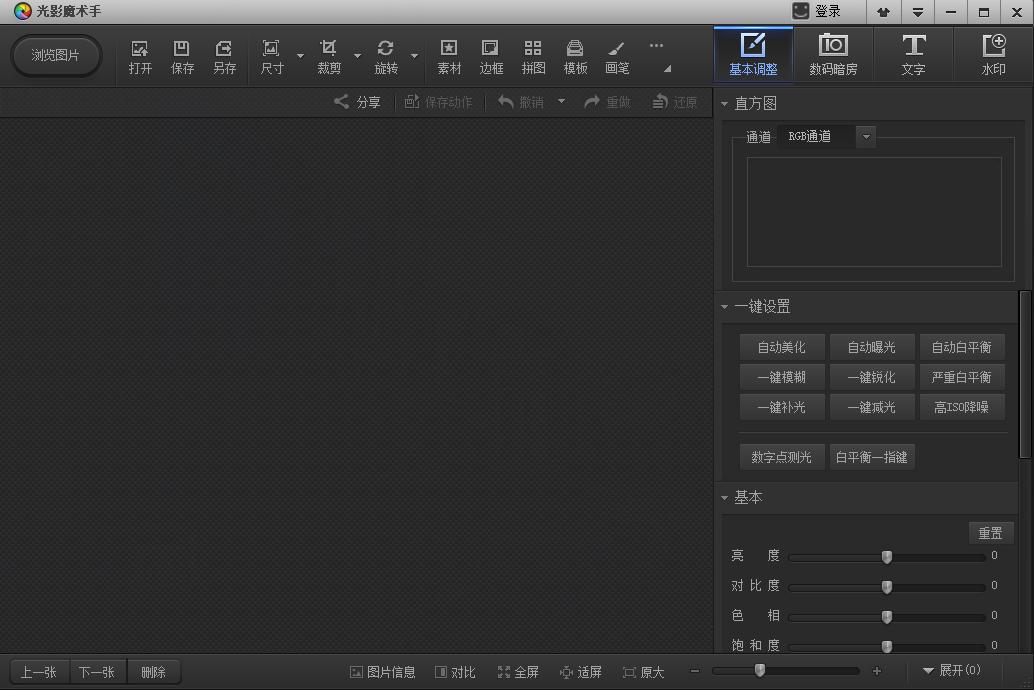
Task: Open the dropdown arrow next to 尺寸
Action: pyautogui.click(x=300, y=56)
